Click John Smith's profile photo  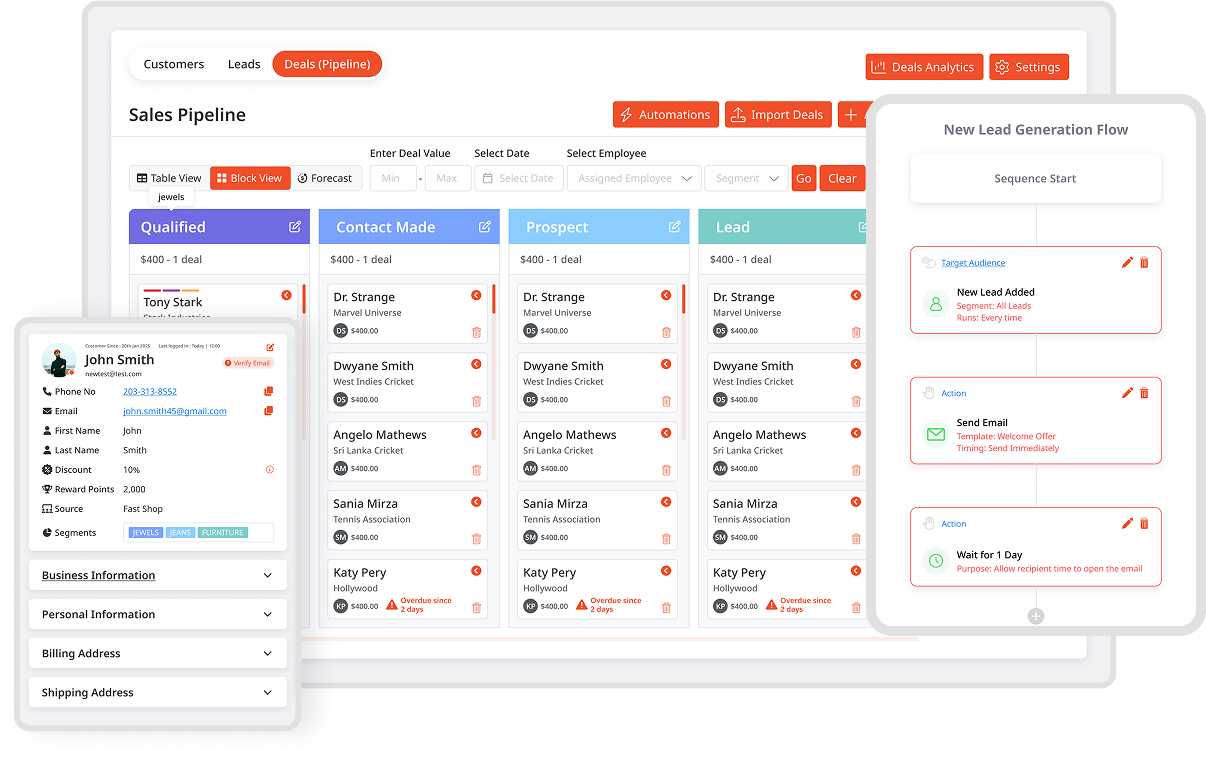[59, 360]
